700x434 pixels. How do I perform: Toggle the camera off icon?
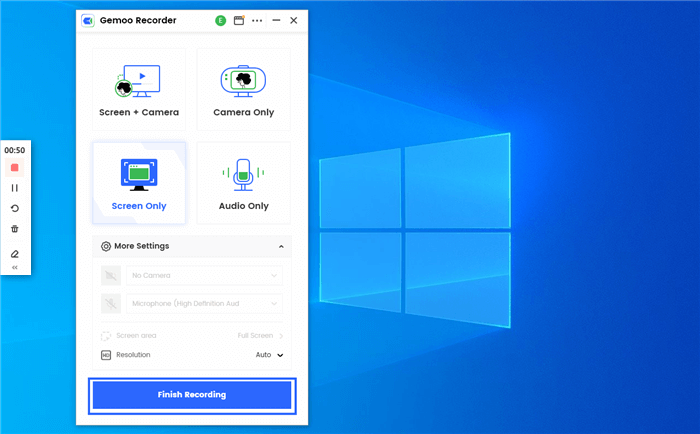click(x=109, y=276)
